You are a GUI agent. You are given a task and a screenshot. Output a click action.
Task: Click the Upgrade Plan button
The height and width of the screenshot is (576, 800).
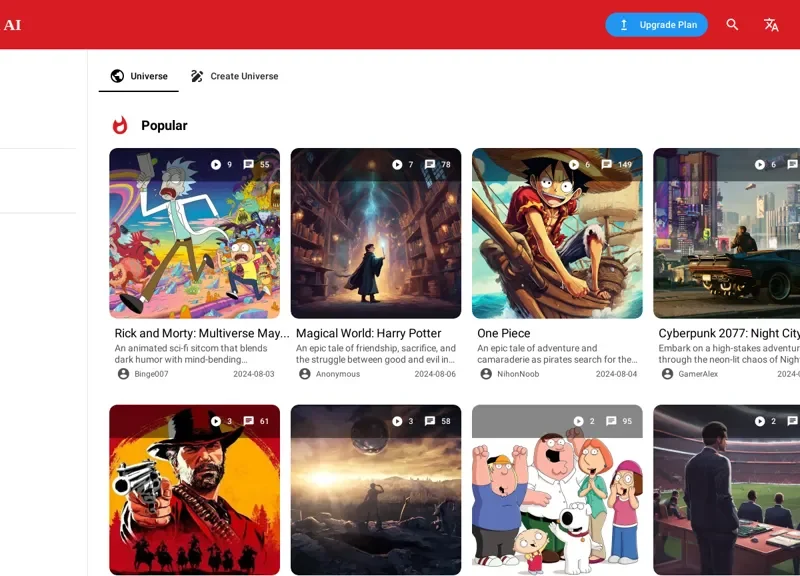coord(656,24)
